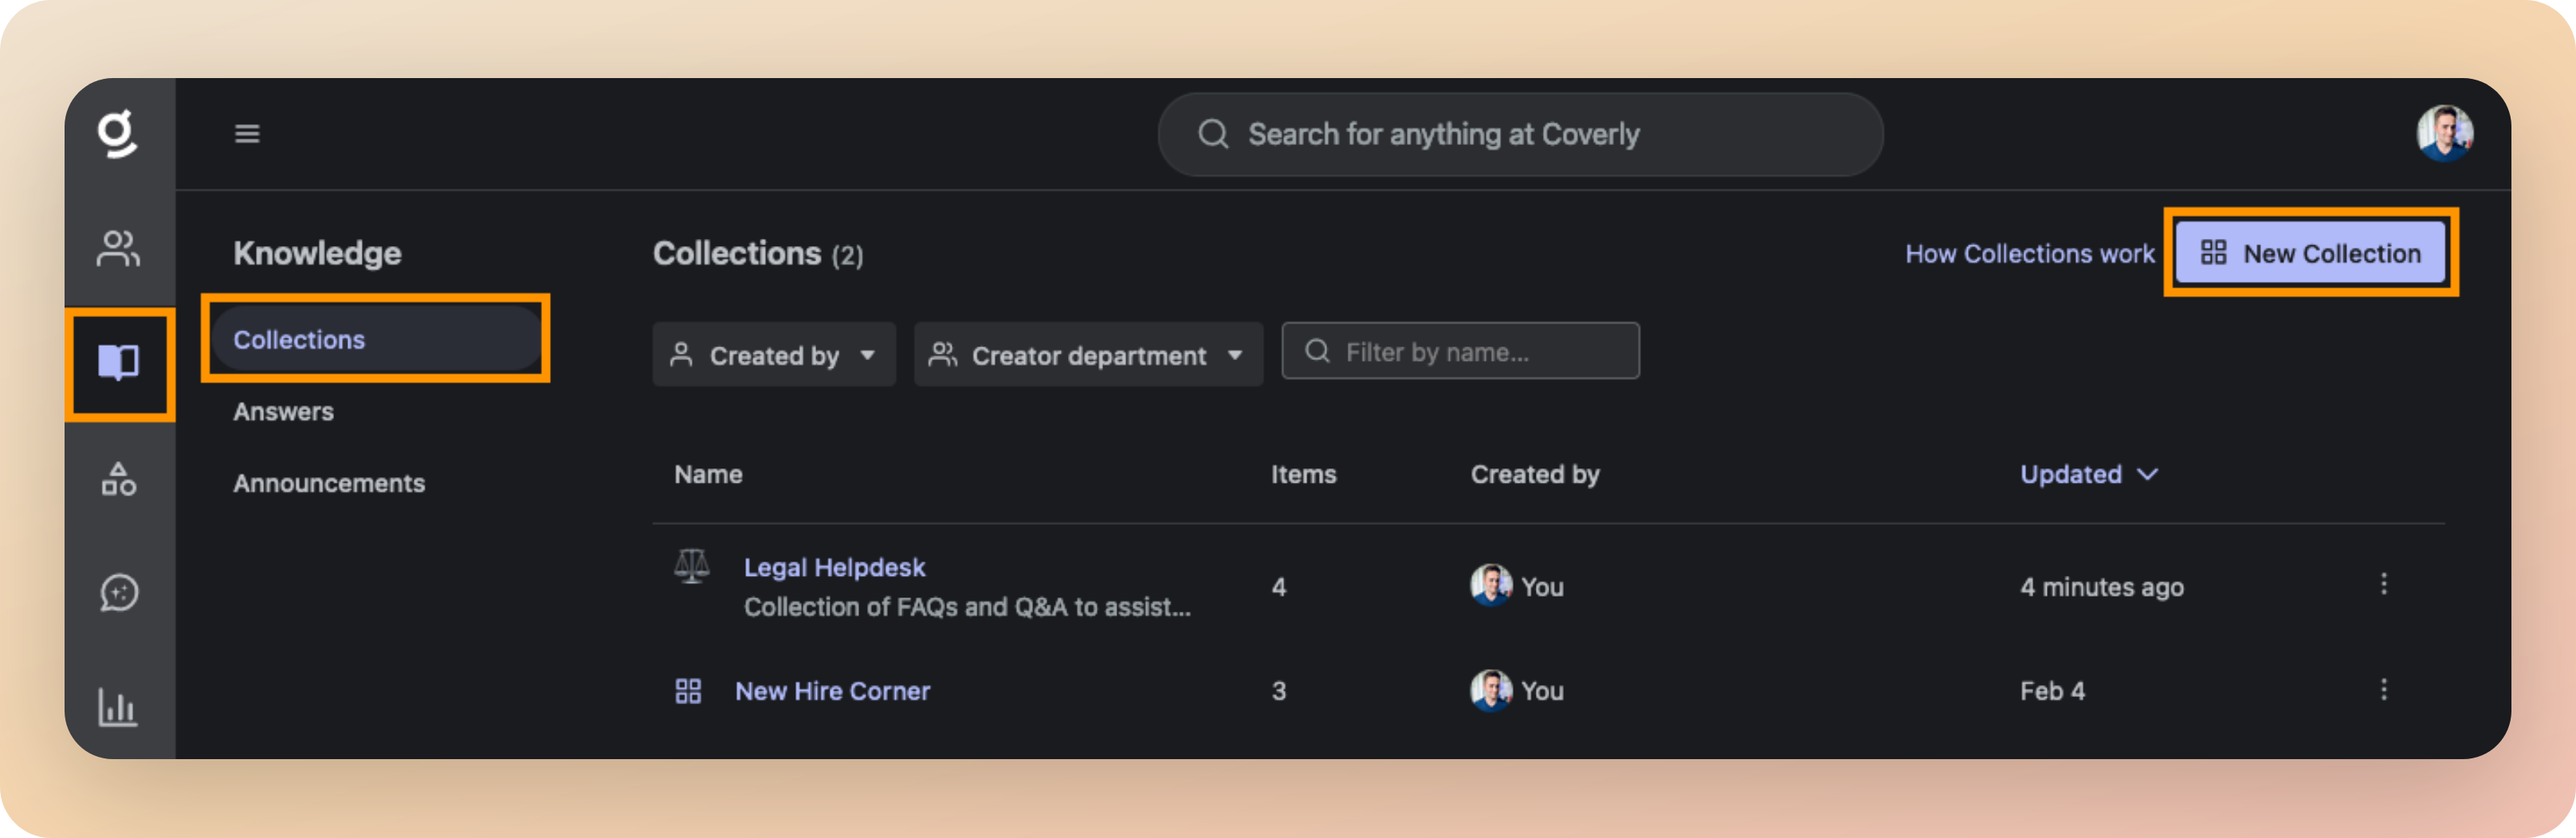Open the Knowledge book icon in sidebar
The height and width of the screenshot is (838, 2576).
tap(117, 364)
